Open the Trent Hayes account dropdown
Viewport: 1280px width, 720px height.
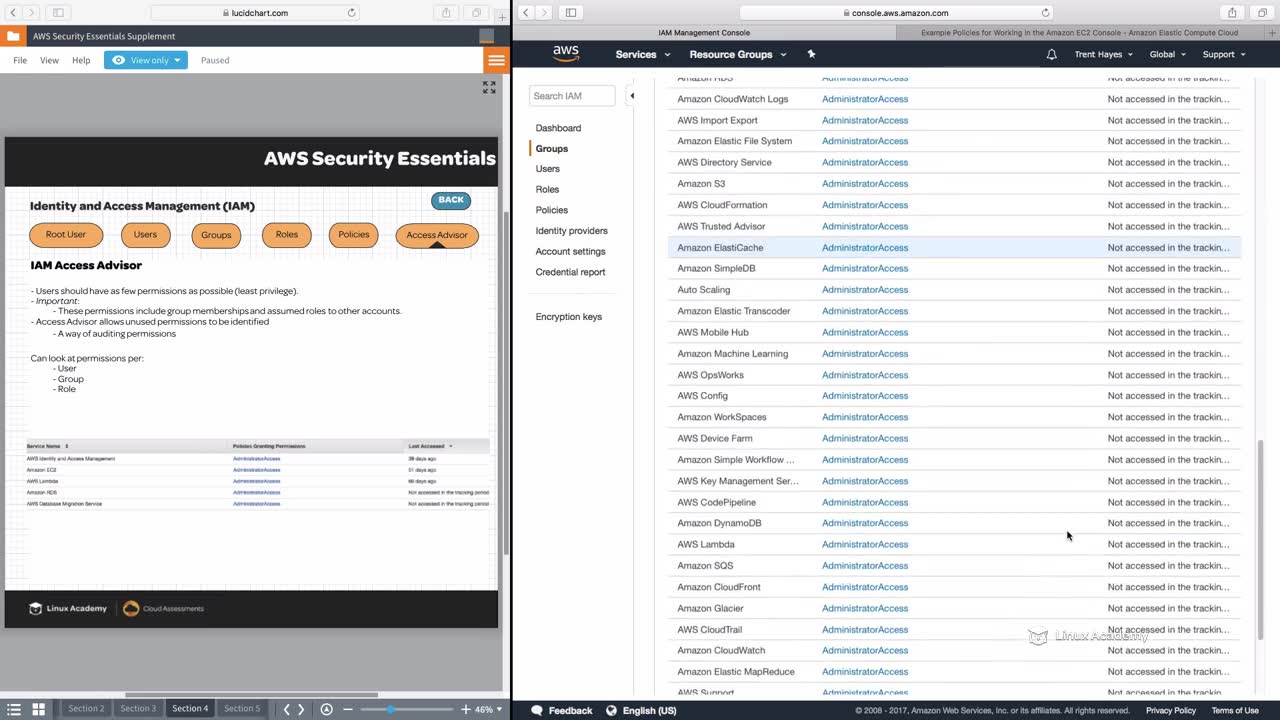click(1103, 54)
